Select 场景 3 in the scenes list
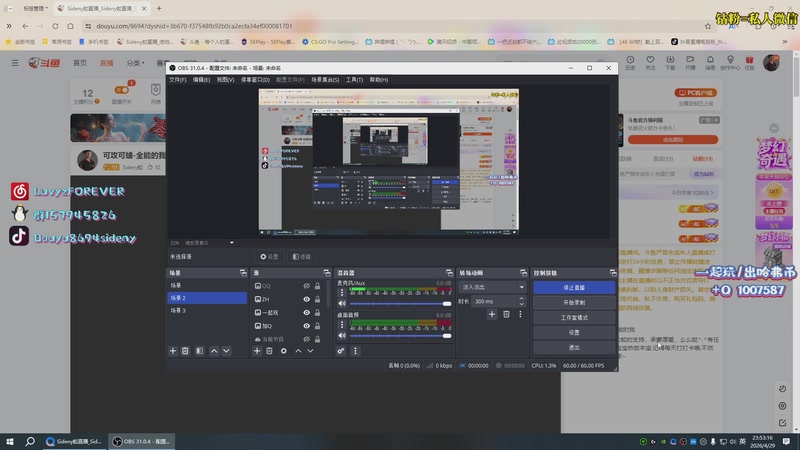This screenshot has height=450, width=800. pos(207,310)
